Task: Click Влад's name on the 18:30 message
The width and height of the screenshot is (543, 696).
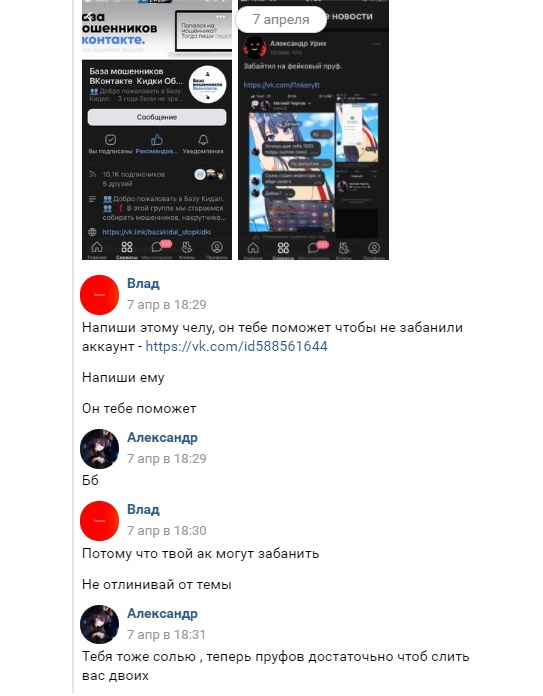Action: pos(143,509)
